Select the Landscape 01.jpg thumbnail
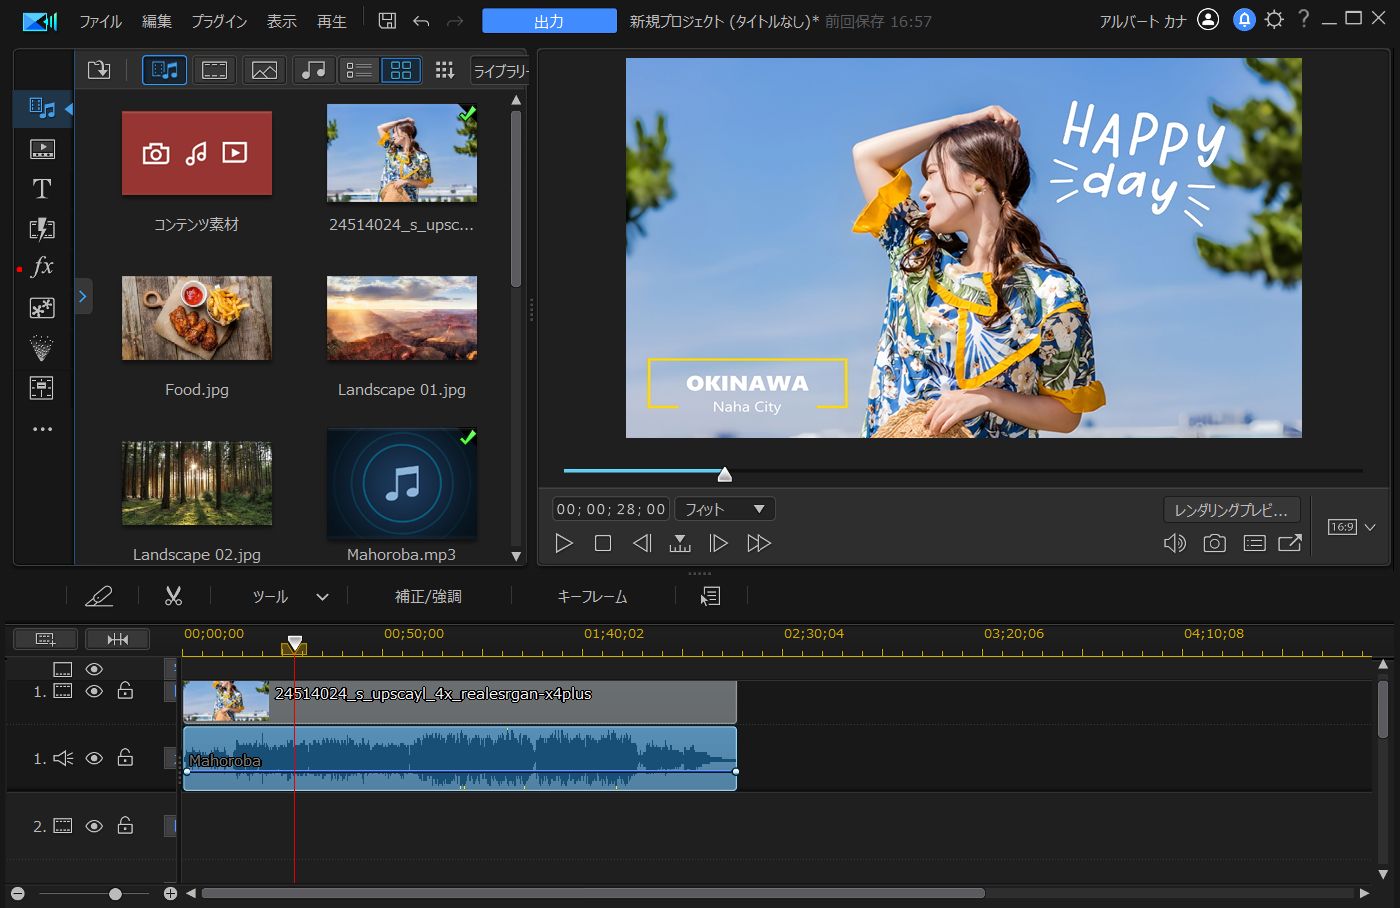This screenshot has width=1400, height=908. pyautogui.click(x=402, y=319)
